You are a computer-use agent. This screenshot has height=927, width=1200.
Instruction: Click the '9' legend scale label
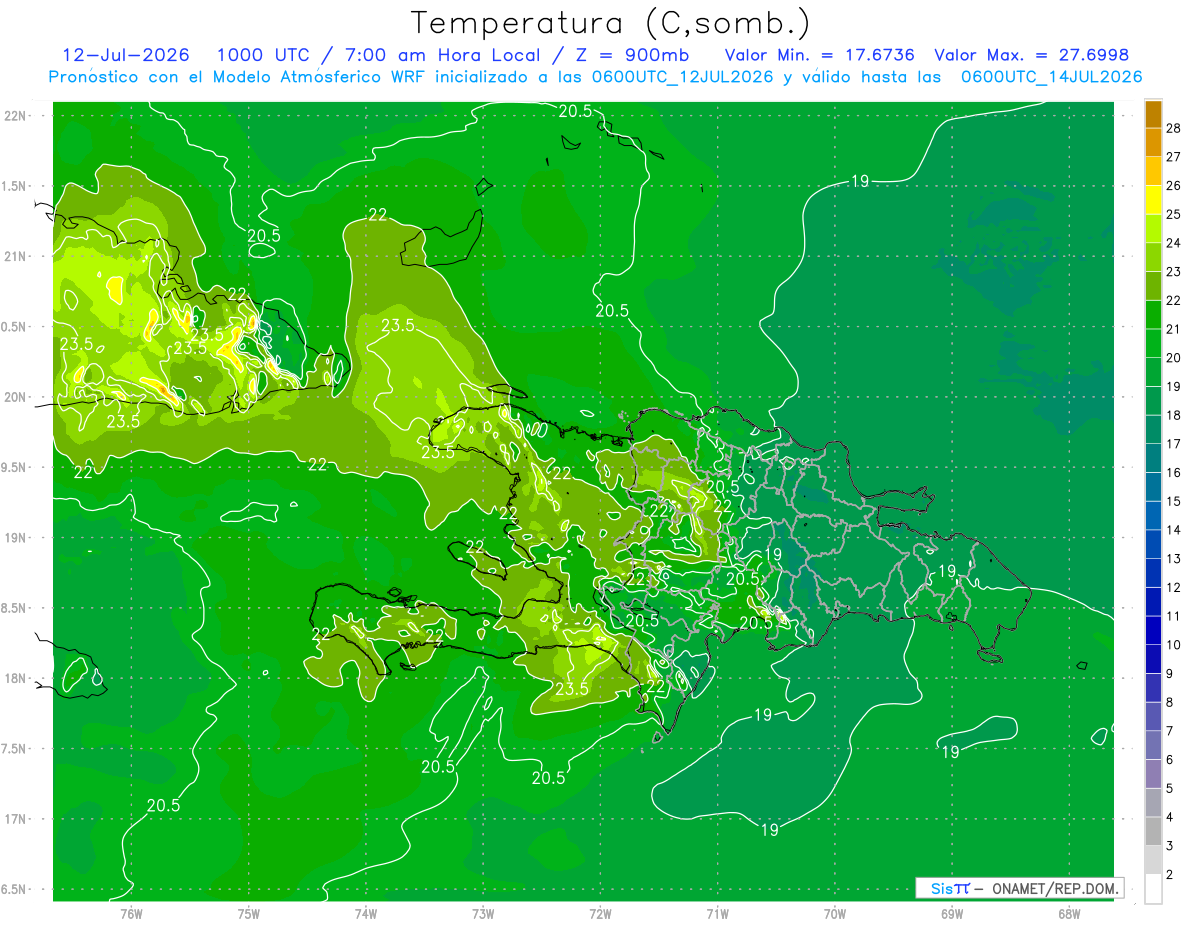1171,674
